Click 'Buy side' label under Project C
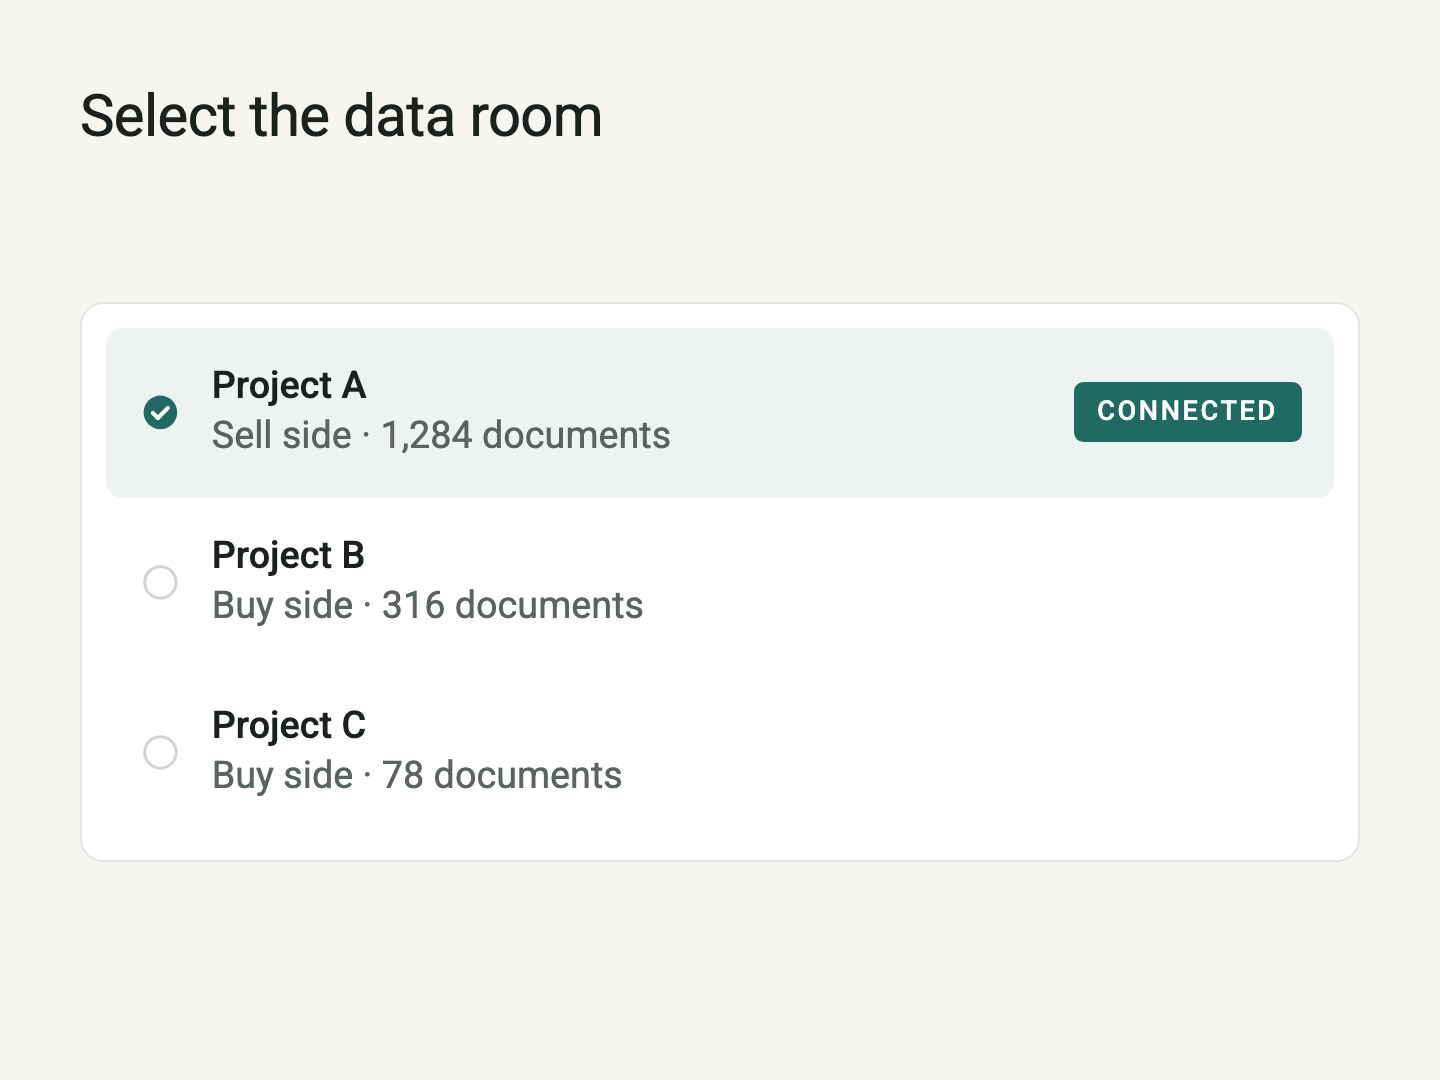 click(283, 776)
